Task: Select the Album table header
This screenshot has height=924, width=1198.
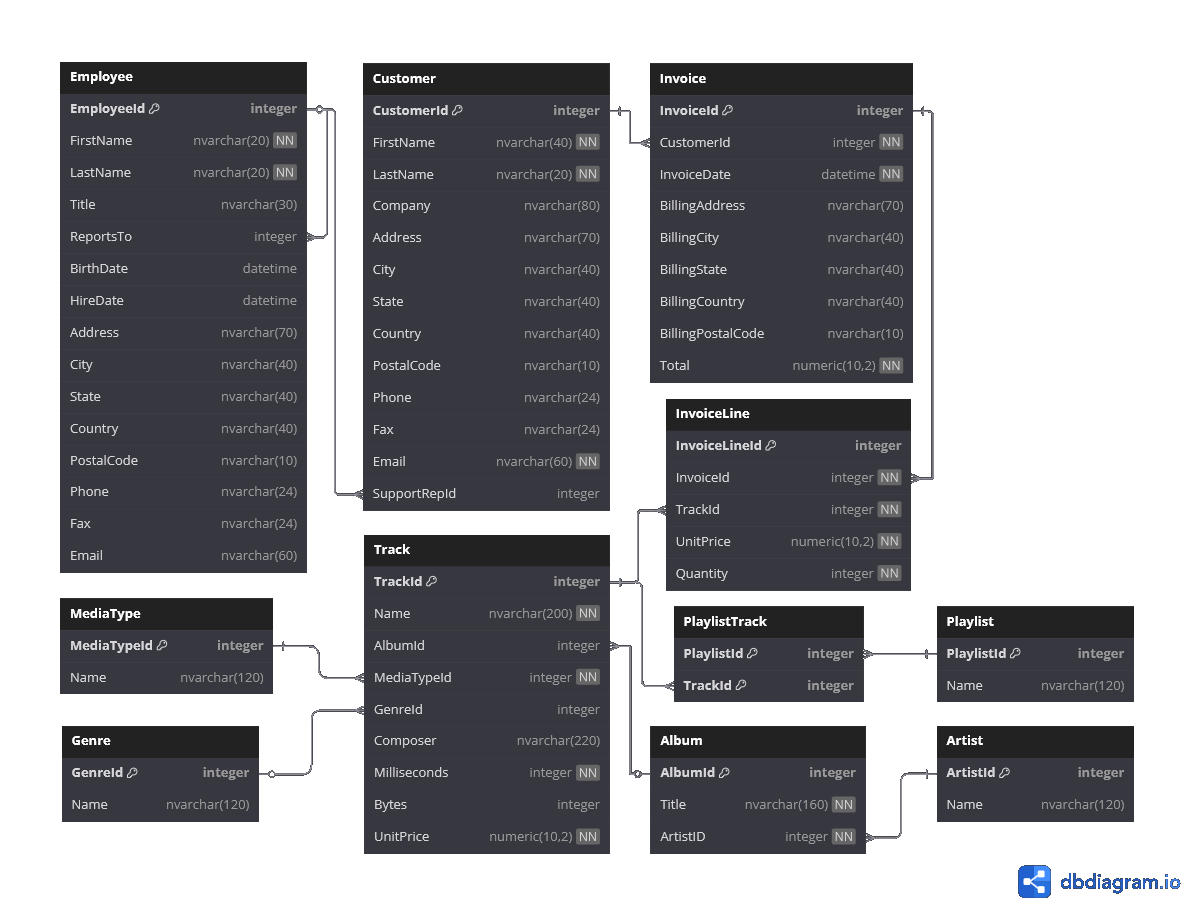Action: pyautogui.click(x=758, y=741)
